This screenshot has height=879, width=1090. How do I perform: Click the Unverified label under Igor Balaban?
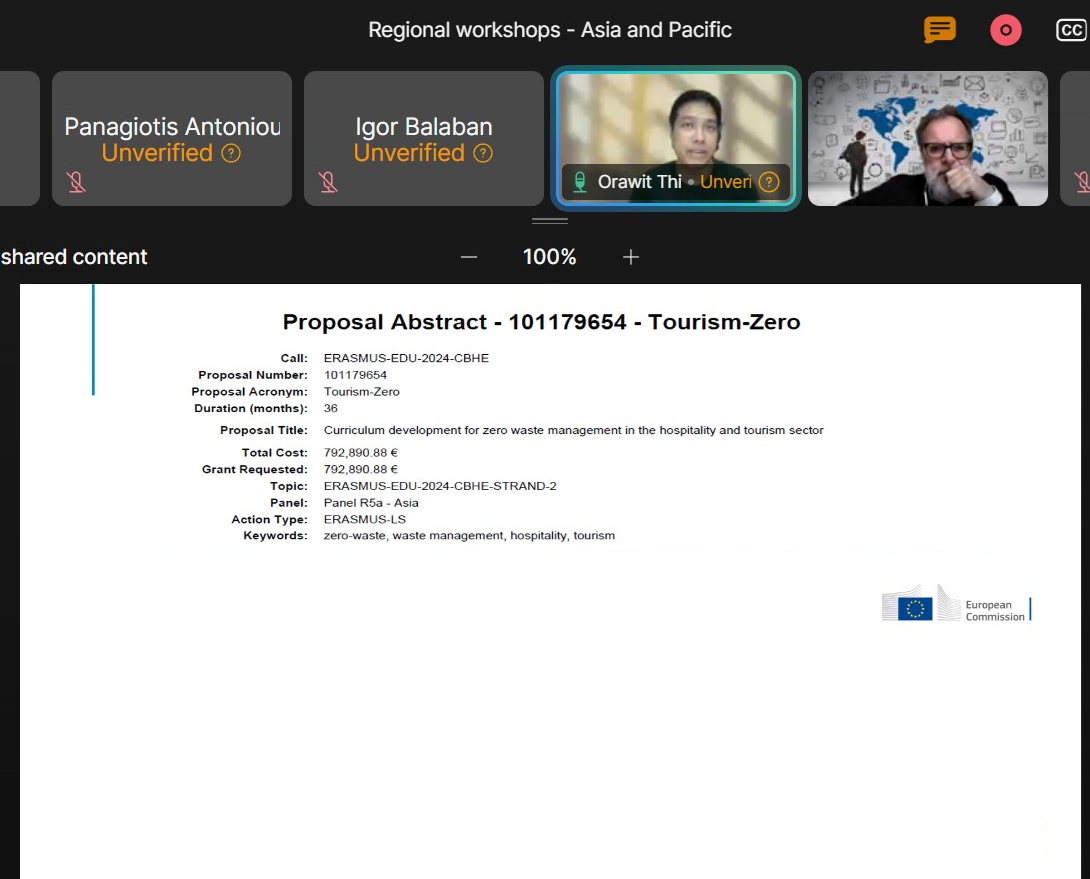[409, 153]
